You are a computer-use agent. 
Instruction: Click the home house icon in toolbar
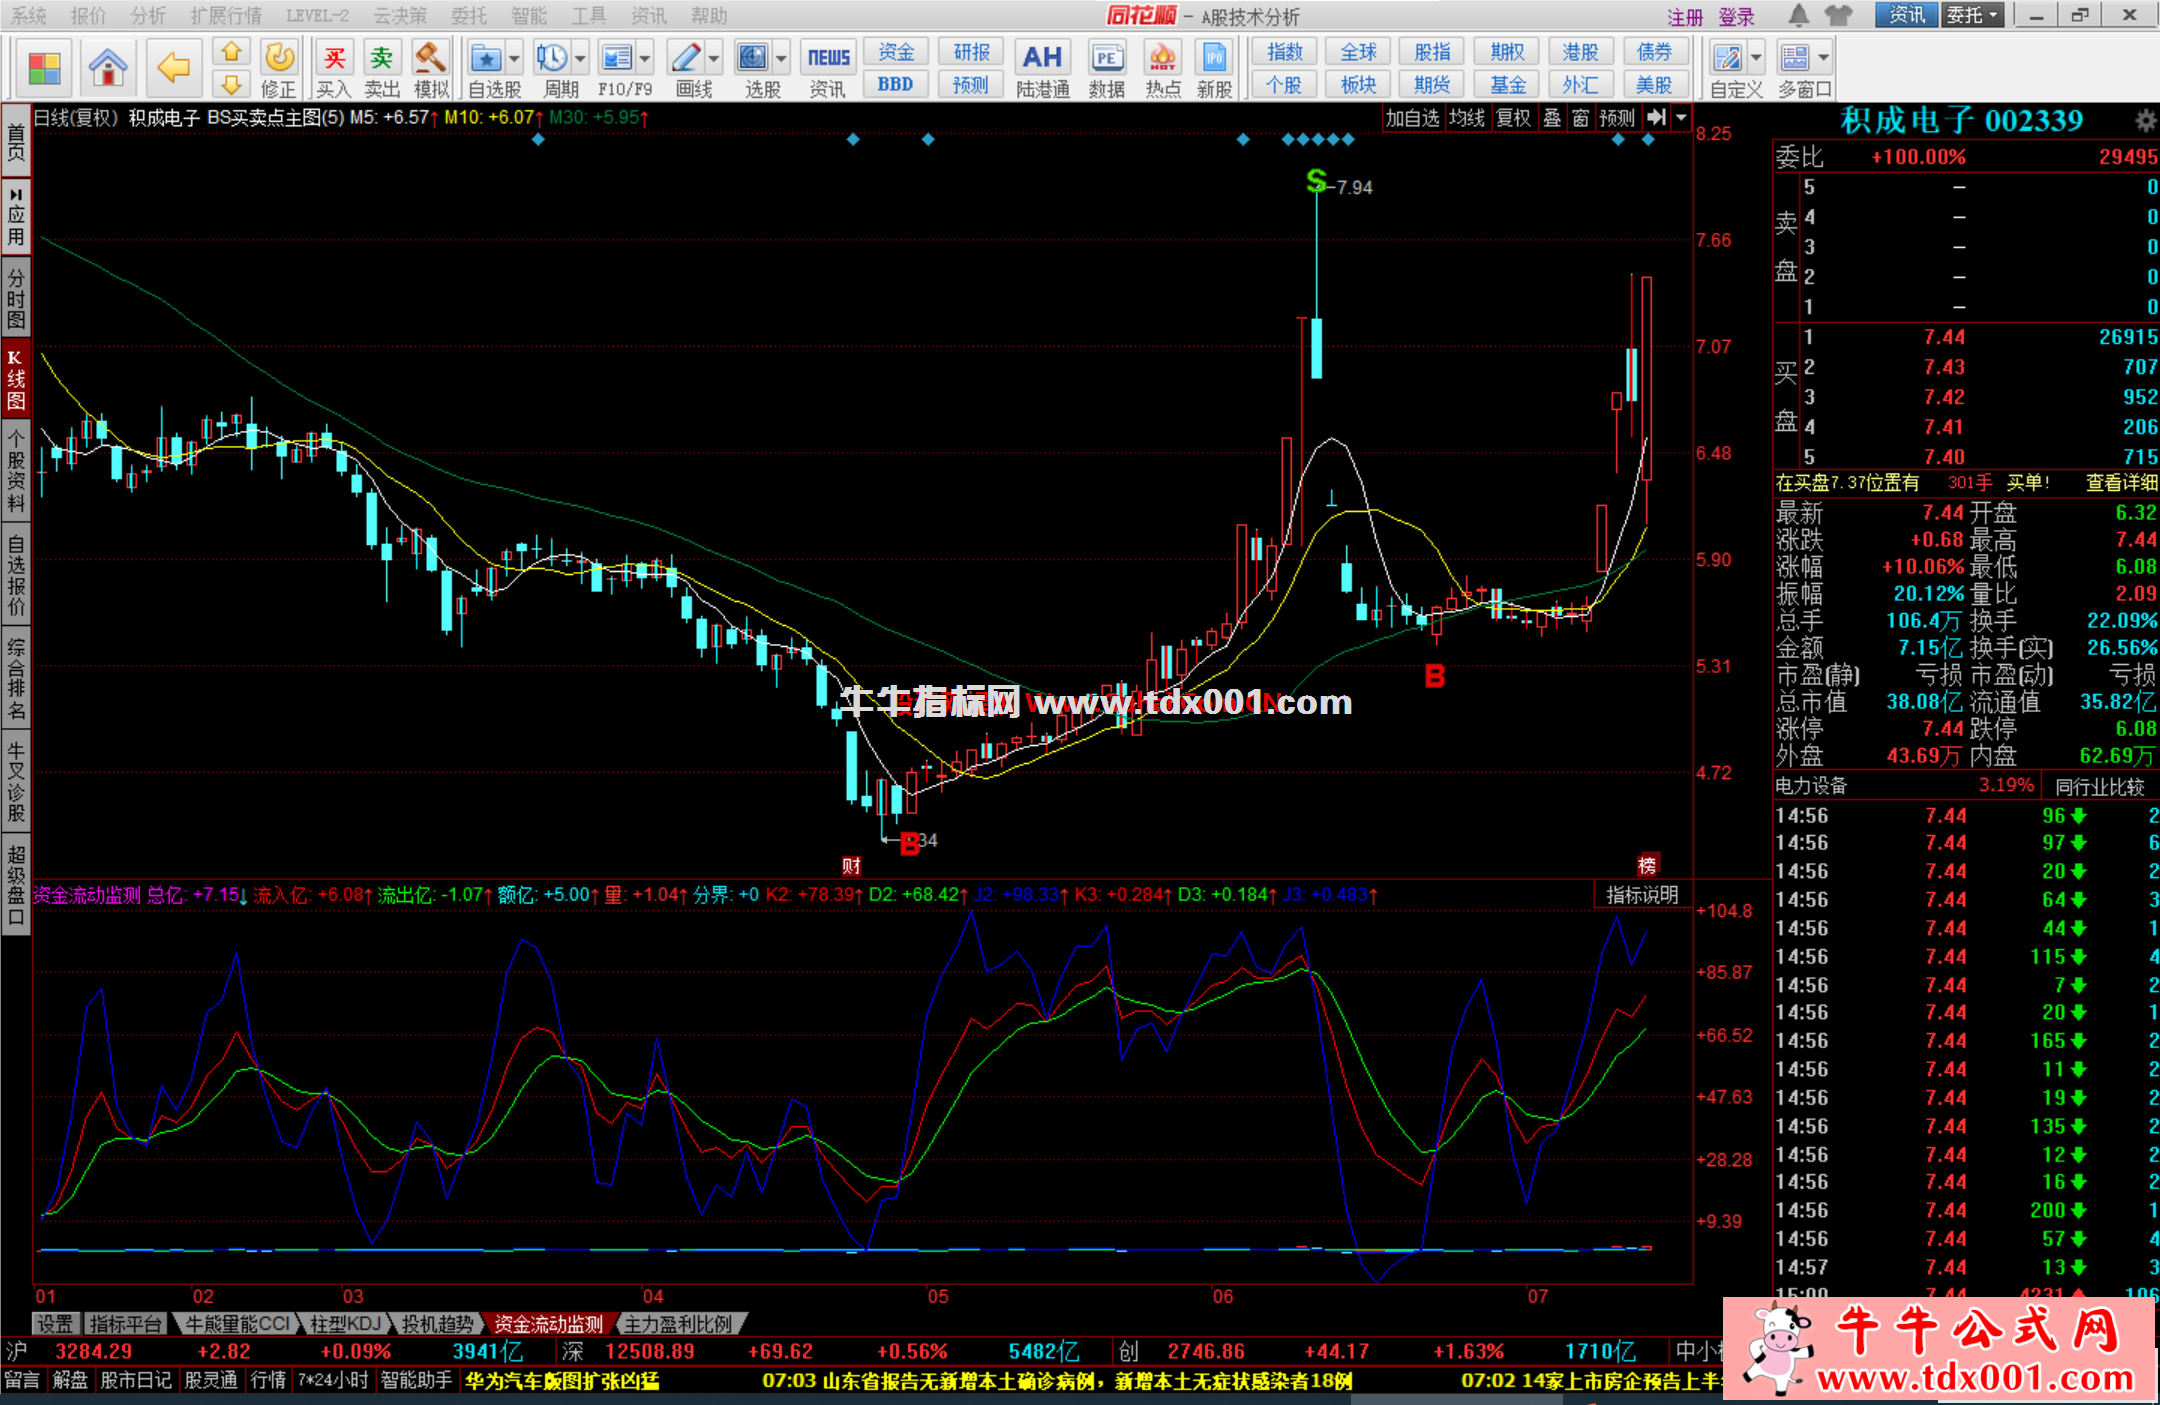click(107, 66)
